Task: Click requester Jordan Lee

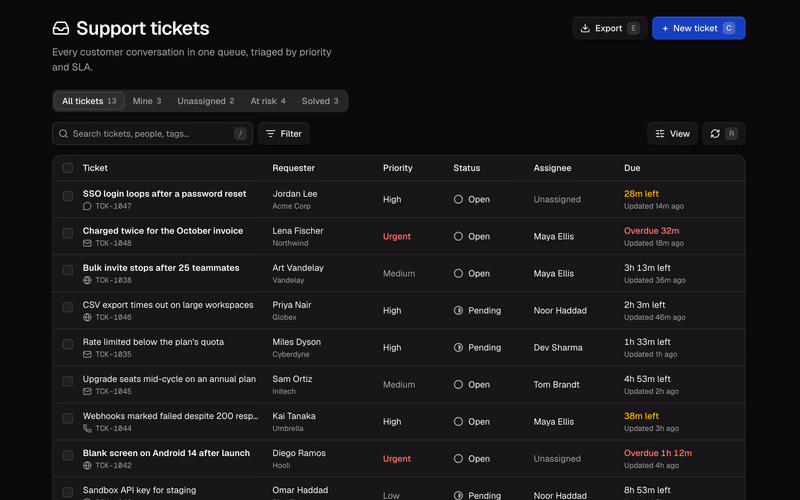Action: pyautogui.click(x=295, y=194)
